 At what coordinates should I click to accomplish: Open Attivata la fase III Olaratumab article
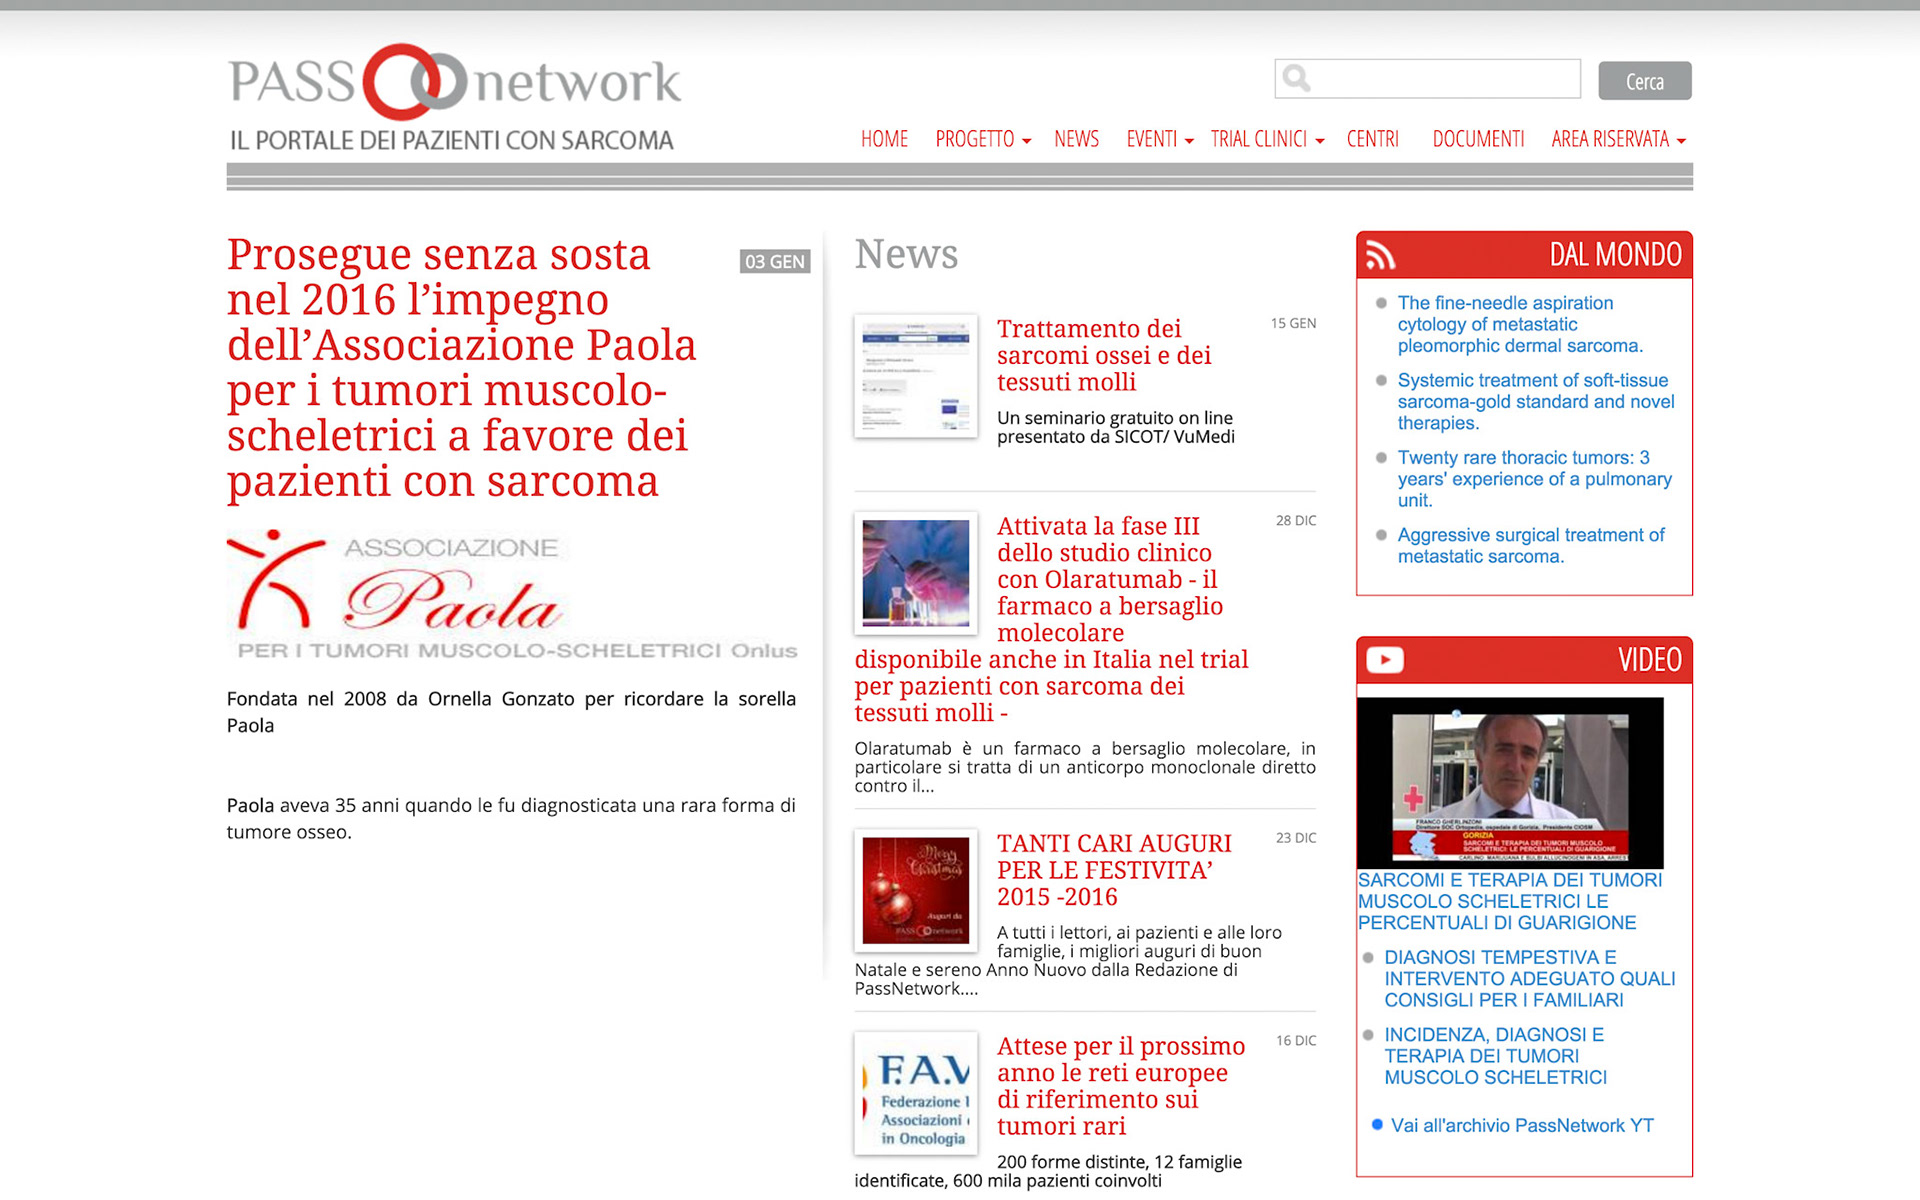tap(1052, 619)
